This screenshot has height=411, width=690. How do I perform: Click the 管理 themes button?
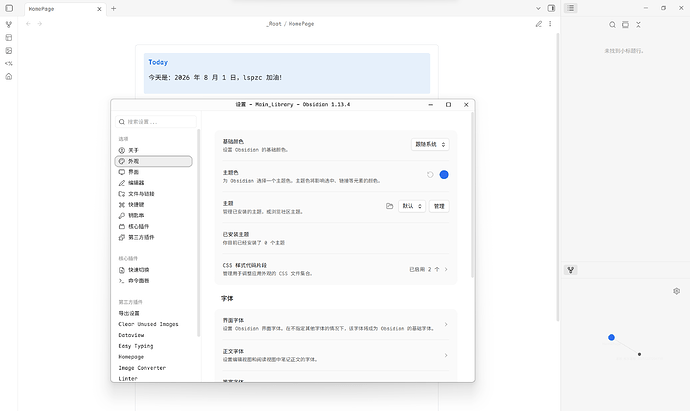pos(439,206)
